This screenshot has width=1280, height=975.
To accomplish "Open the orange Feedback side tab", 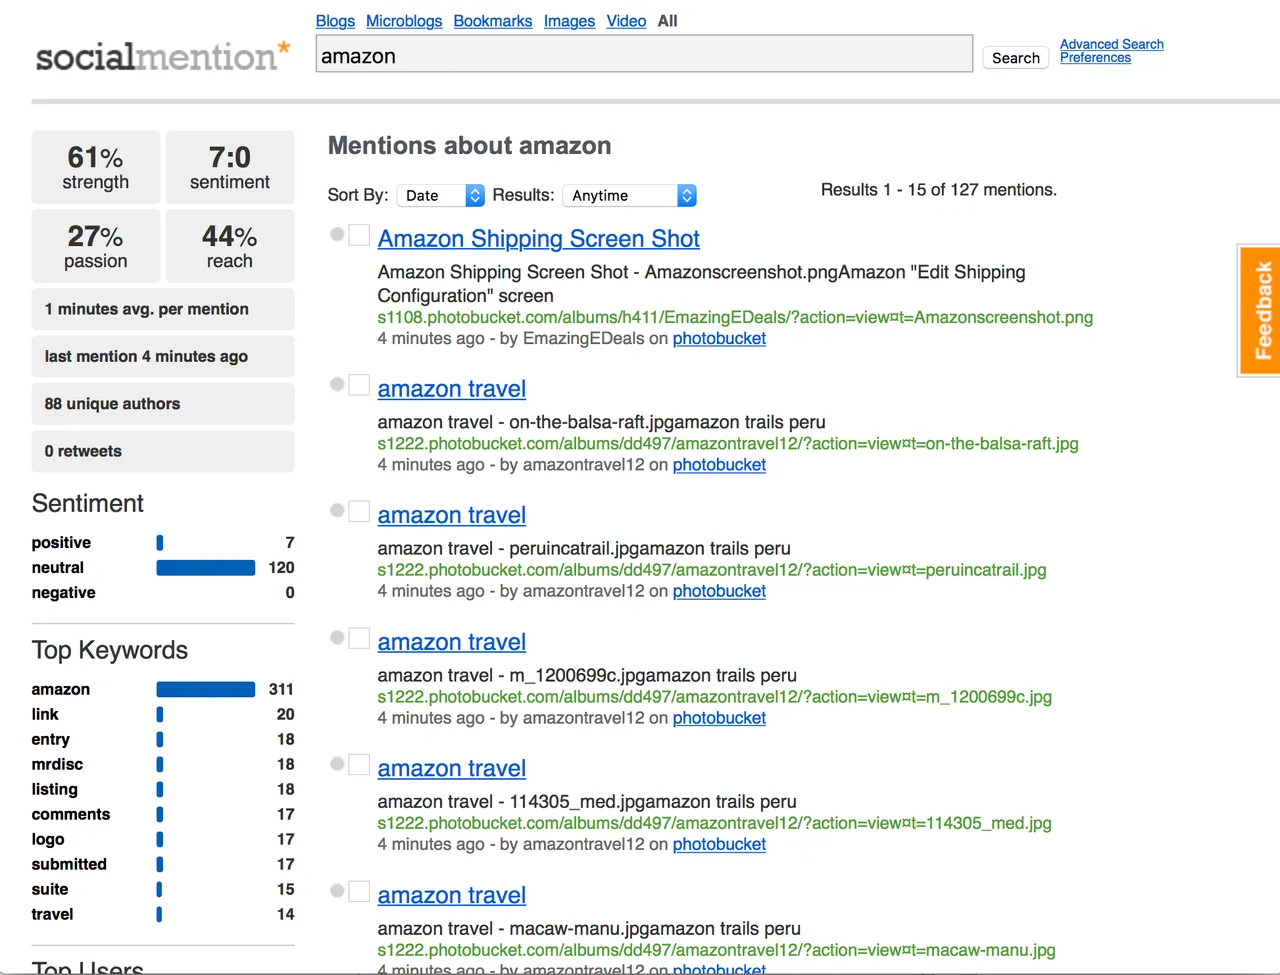I will point(1260,310).
